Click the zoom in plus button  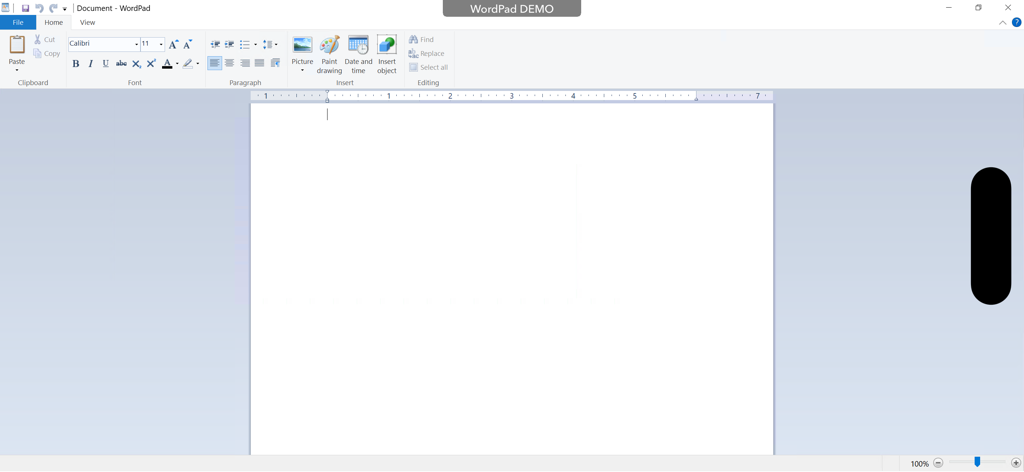[1016, 463]
